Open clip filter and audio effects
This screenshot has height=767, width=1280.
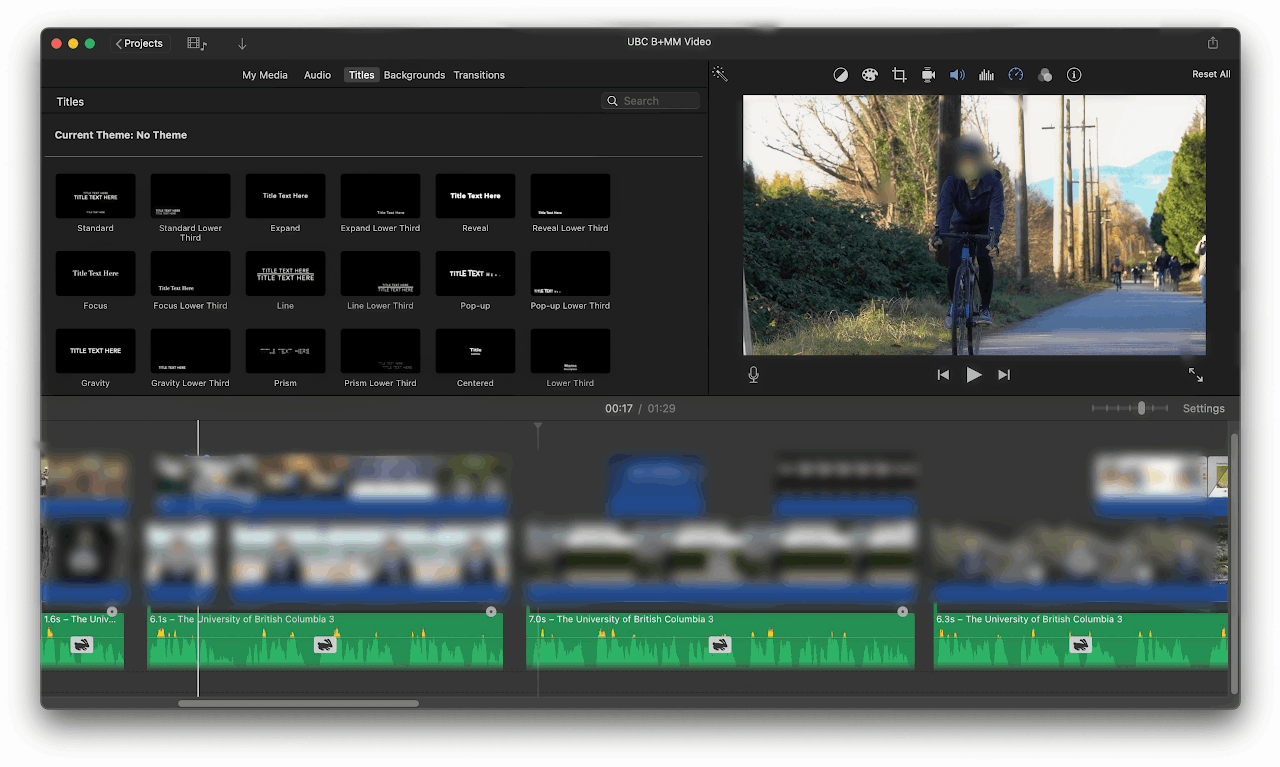point(1045,75)
